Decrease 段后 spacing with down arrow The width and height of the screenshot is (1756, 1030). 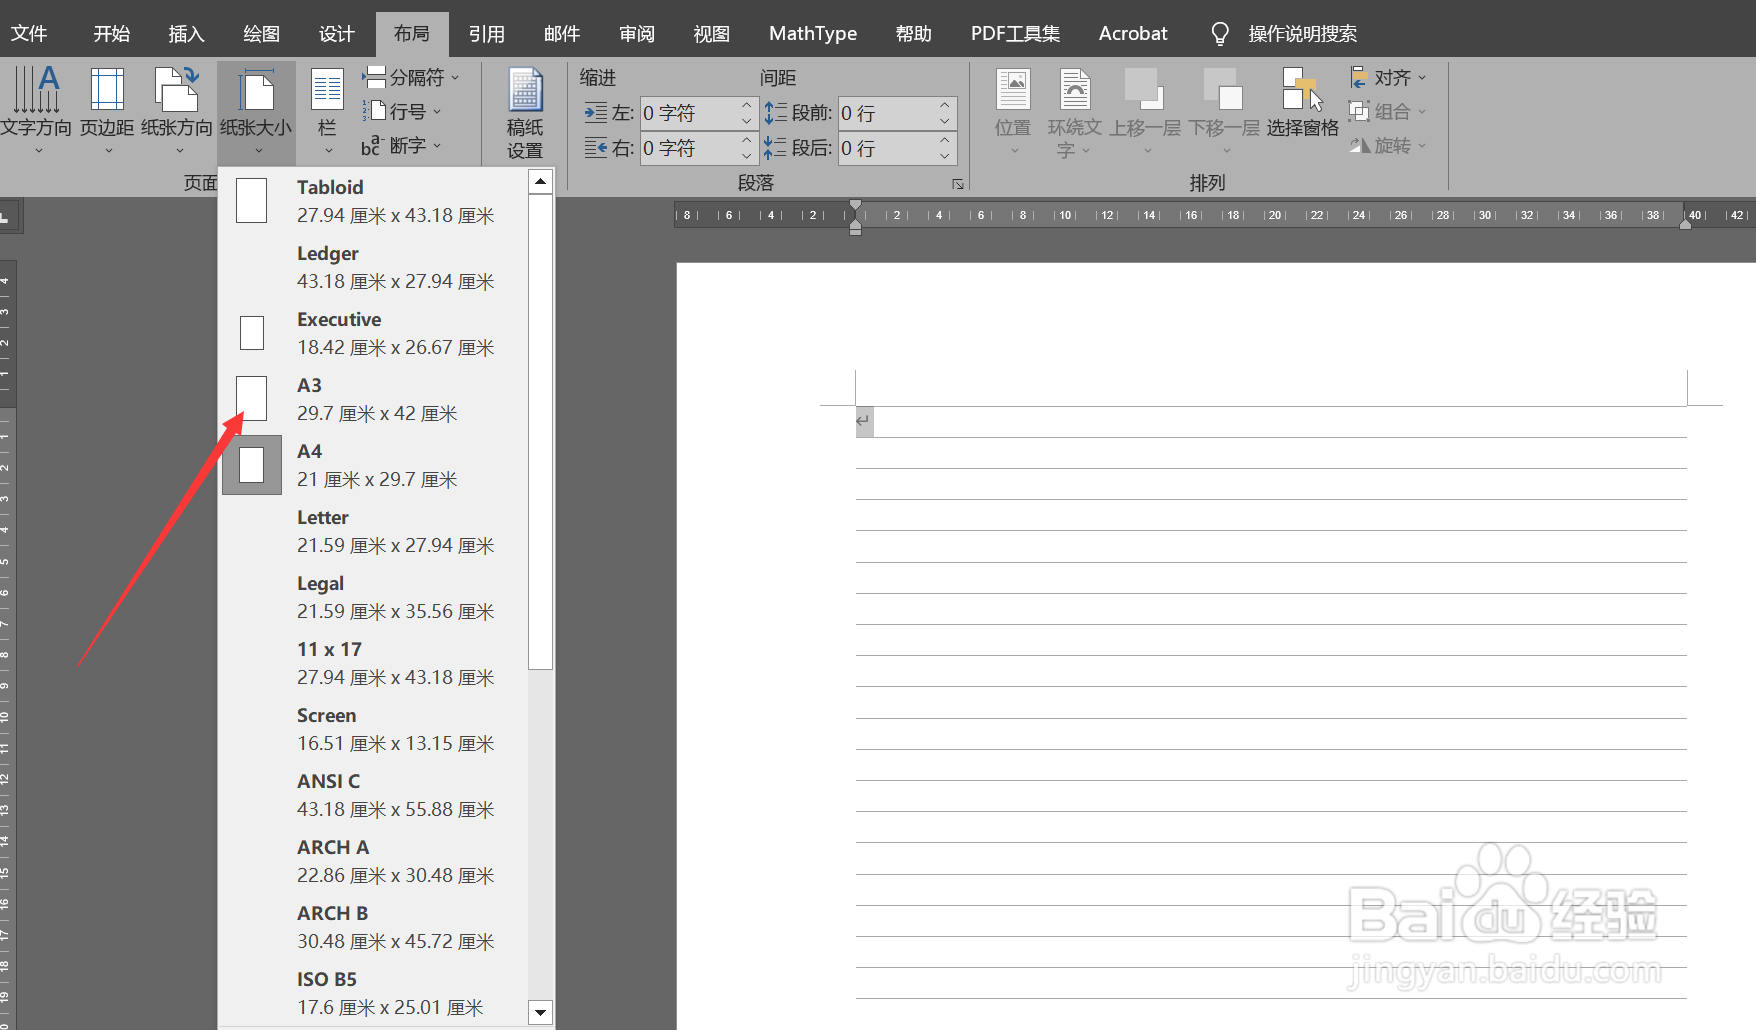coord(945,156)
